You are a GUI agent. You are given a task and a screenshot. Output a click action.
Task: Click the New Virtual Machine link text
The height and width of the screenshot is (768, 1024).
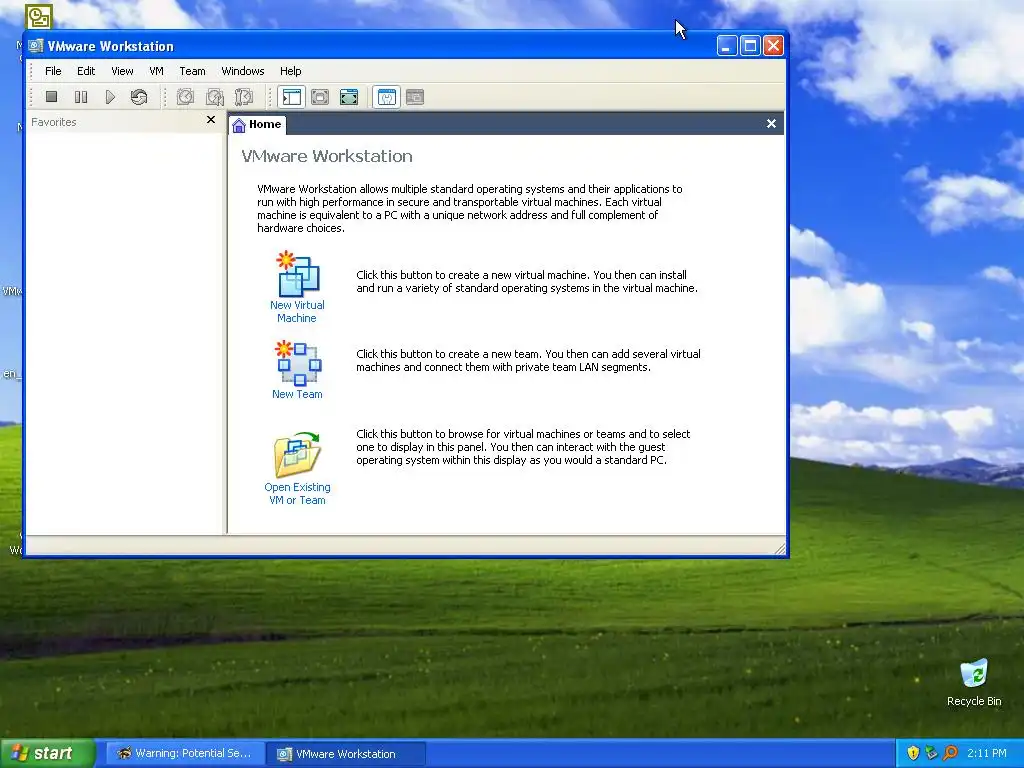pos(297,312)
